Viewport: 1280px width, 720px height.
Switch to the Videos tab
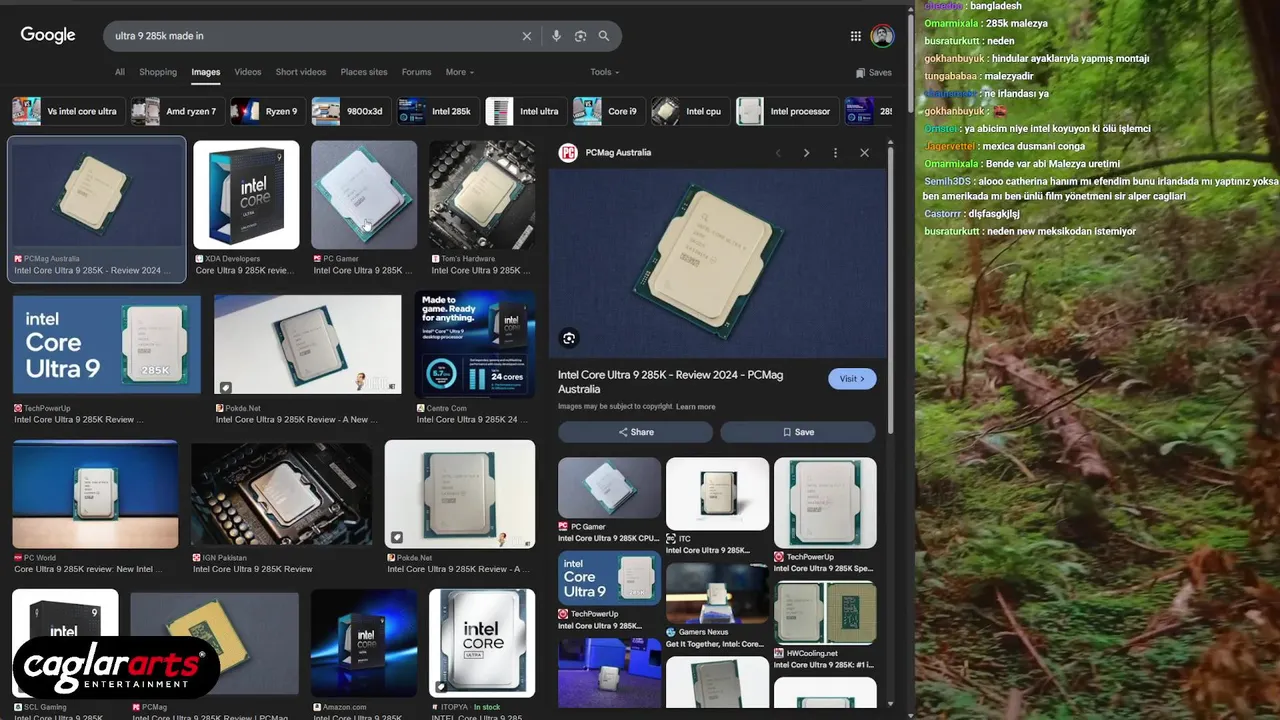(x=248, y=72)
